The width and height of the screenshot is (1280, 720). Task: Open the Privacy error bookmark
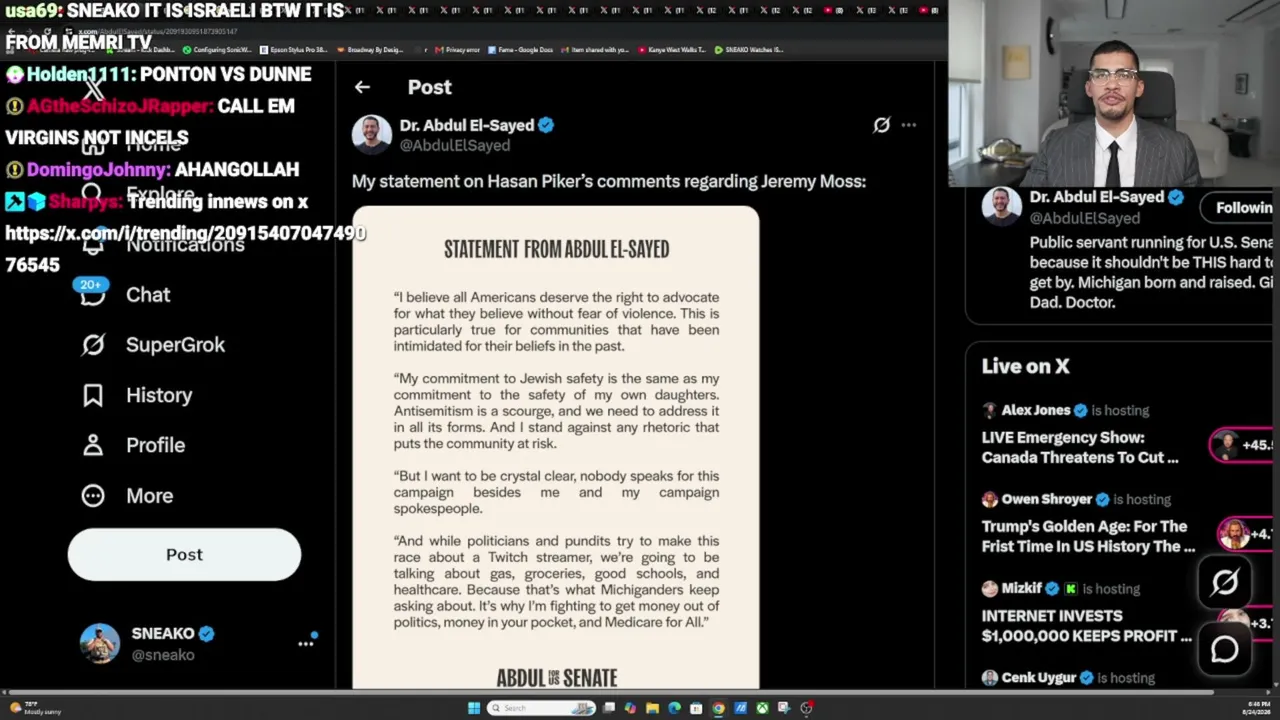point(458,50)
